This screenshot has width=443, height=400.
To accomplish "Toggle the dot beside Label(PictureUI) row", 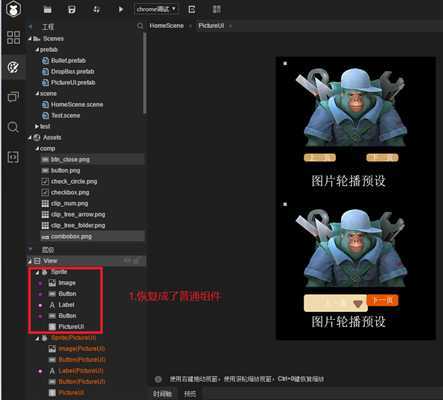I will [x=40, y=371].
